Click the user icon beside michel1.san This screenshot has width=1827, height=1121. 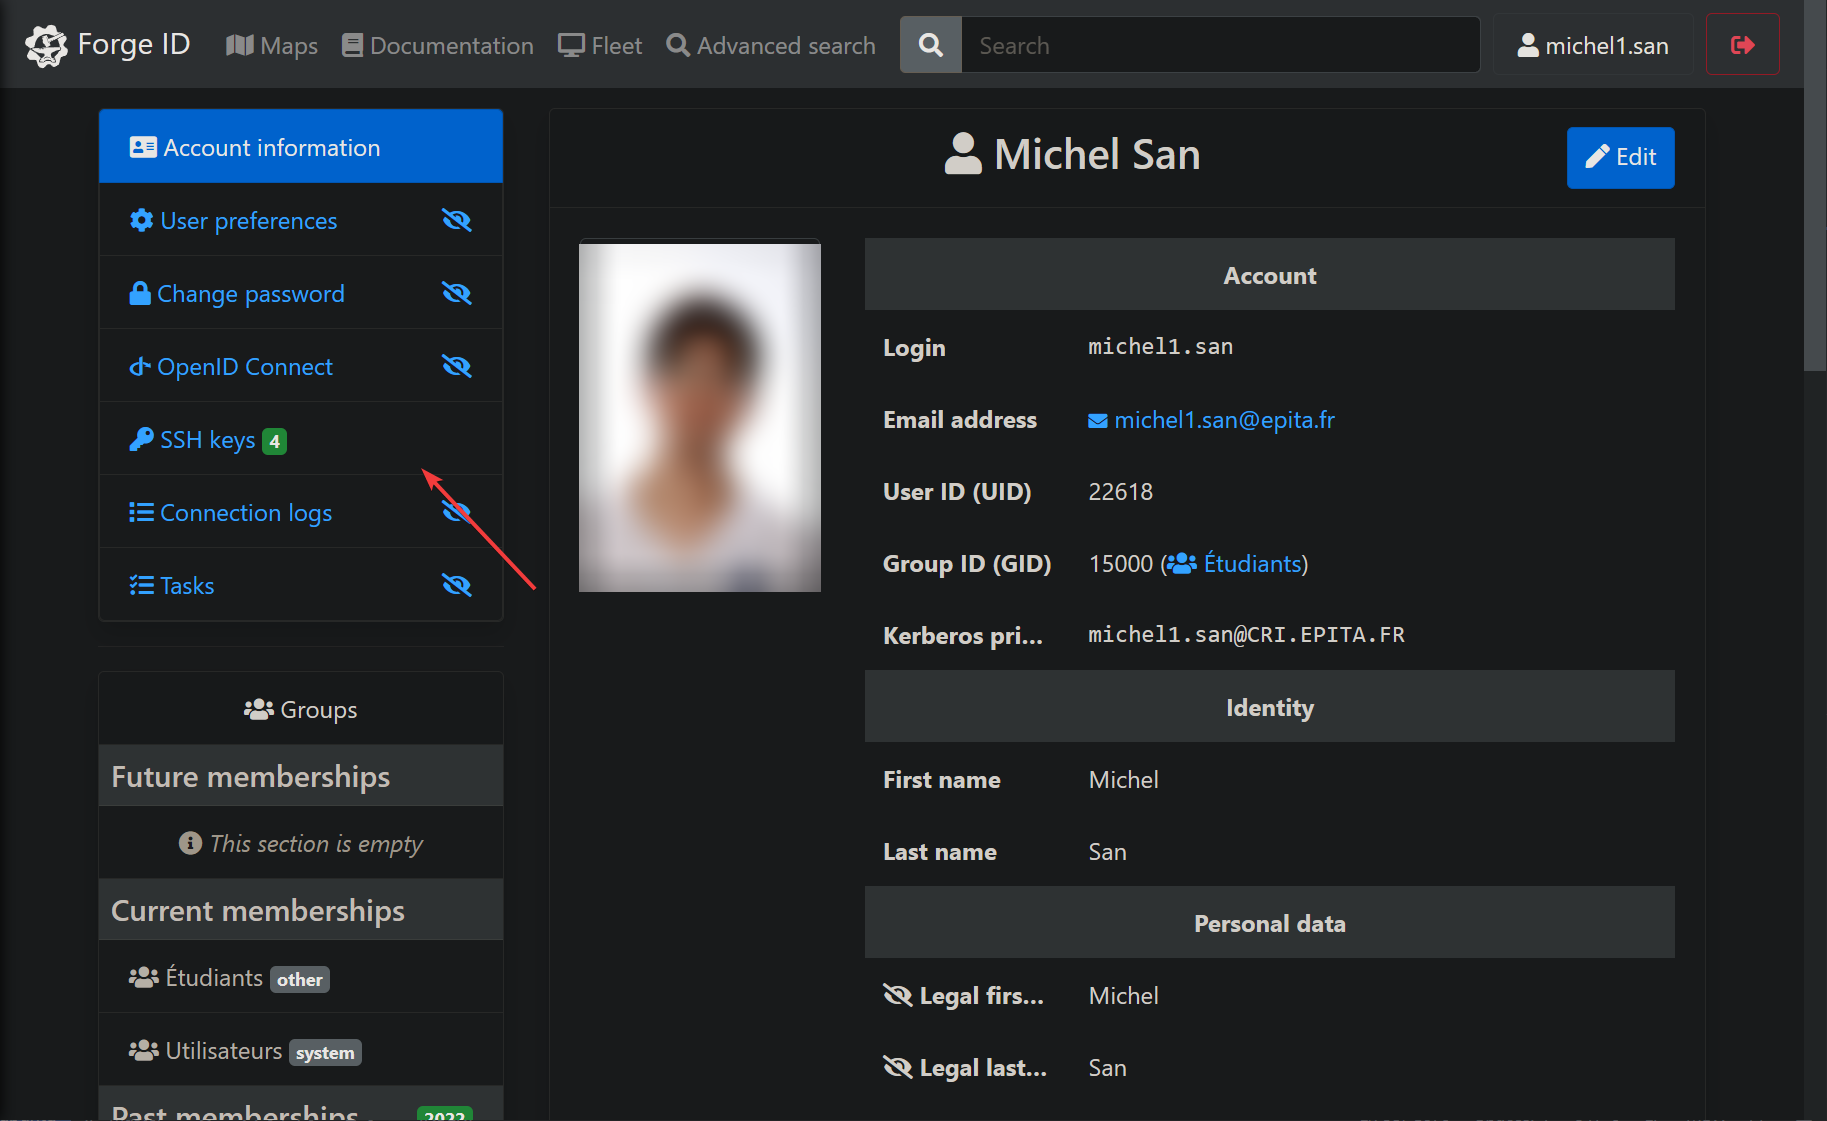click(1527, 45)
